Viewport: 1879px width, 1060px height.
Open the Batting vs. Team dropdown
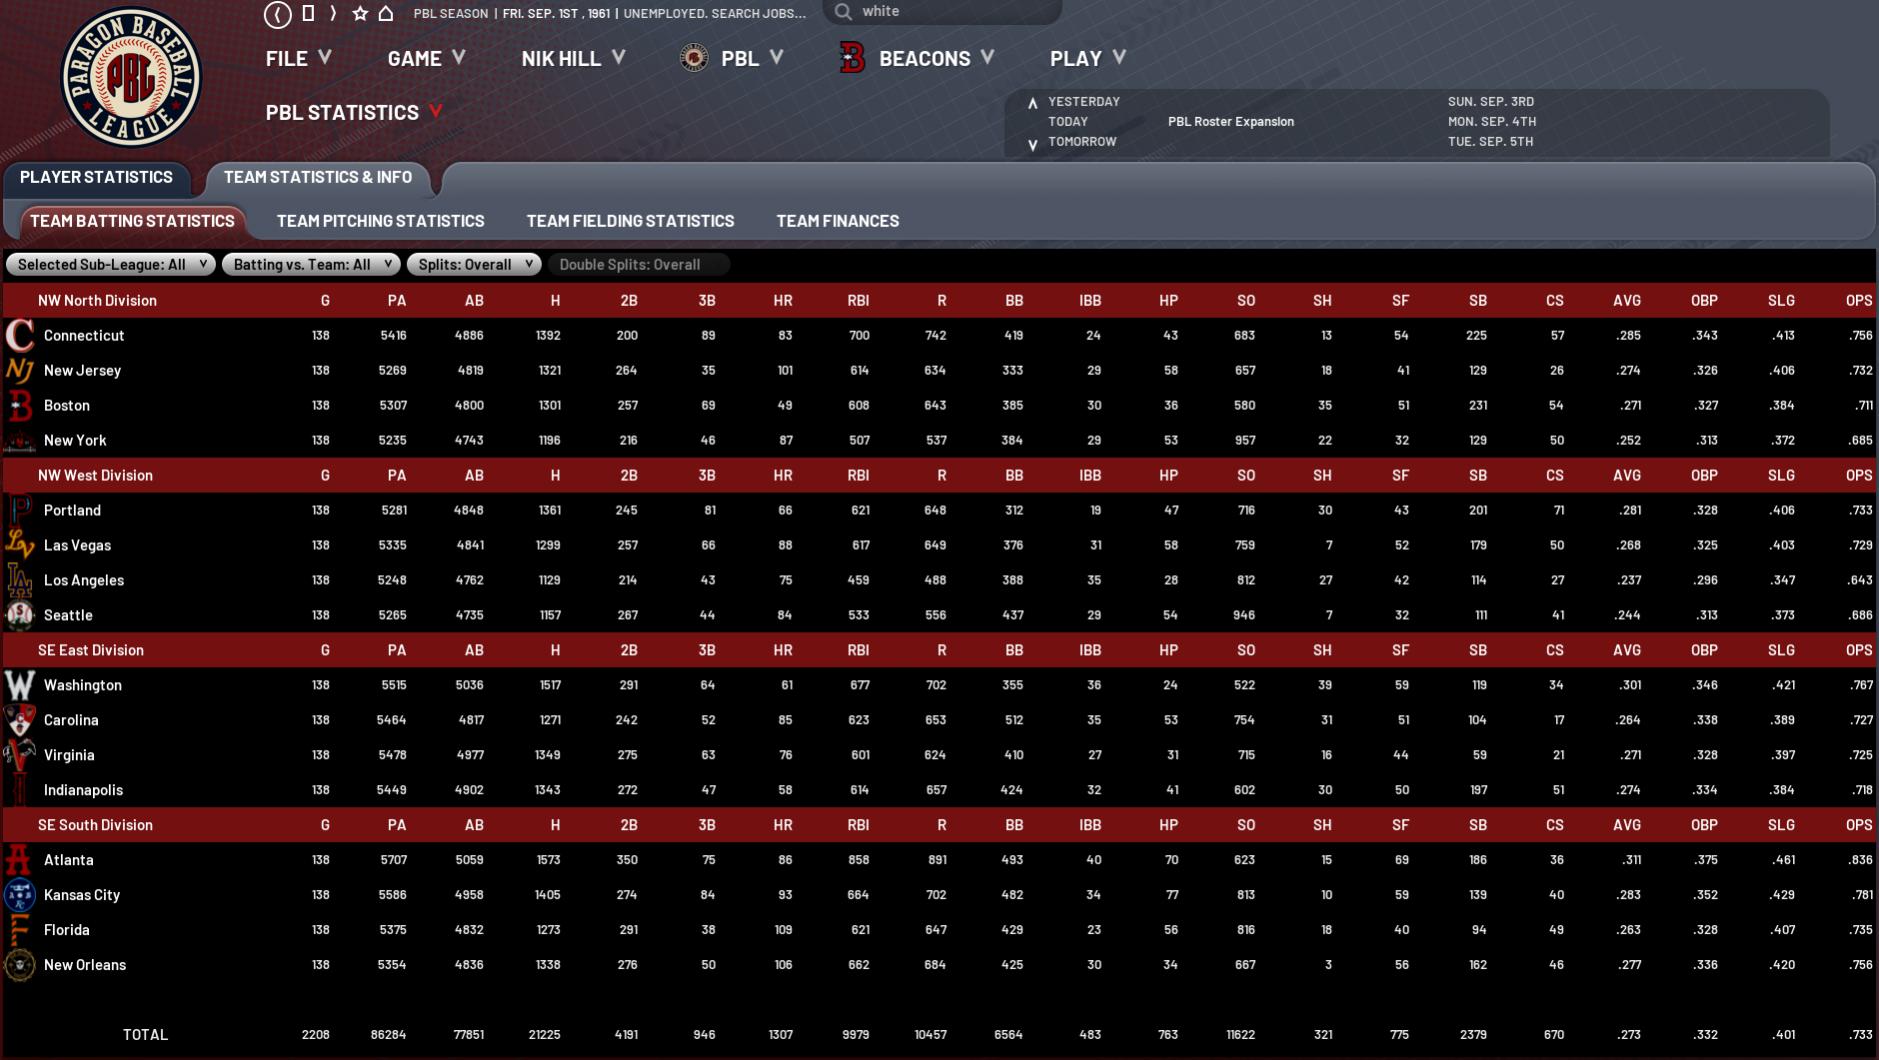(310, 265)
